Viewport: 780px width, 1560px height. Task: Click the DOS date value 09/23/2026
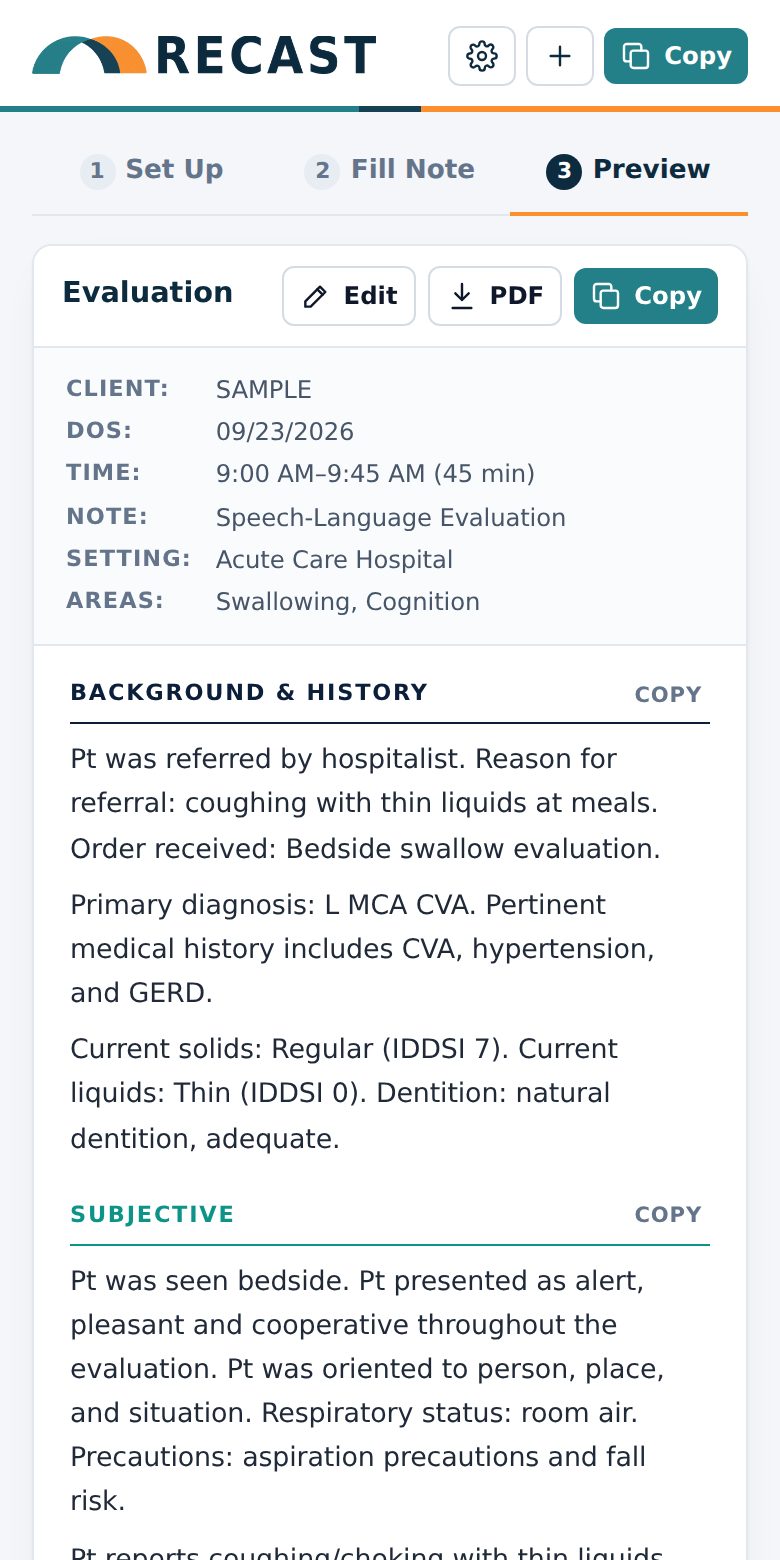click(285, 432)
